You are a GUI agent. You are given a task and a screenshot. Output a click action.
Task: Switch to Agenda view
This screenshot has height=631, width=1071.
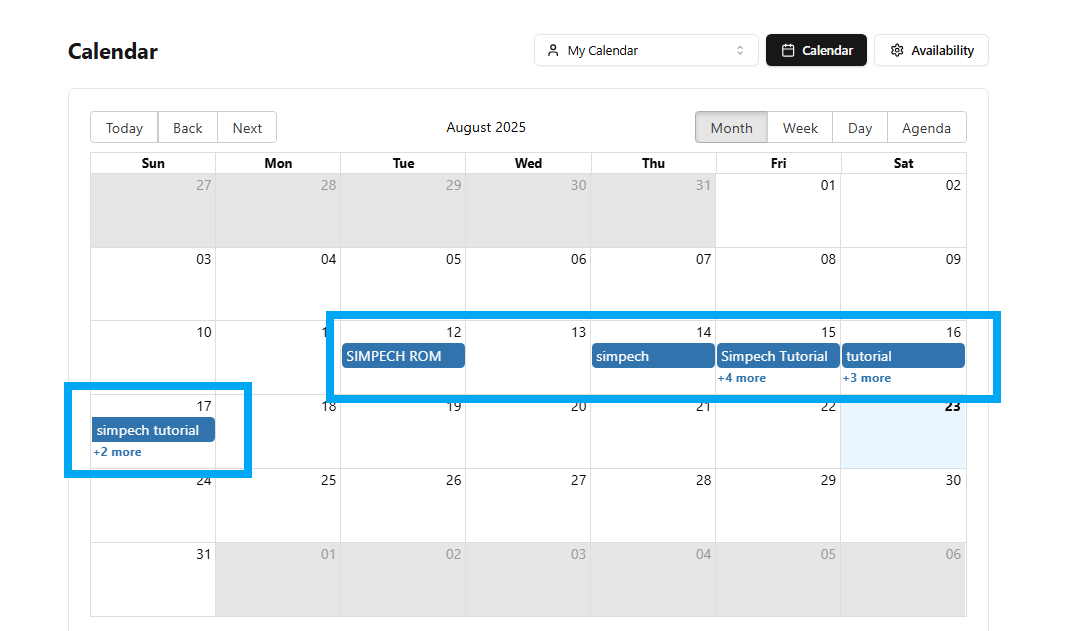(x=926, y=128)
